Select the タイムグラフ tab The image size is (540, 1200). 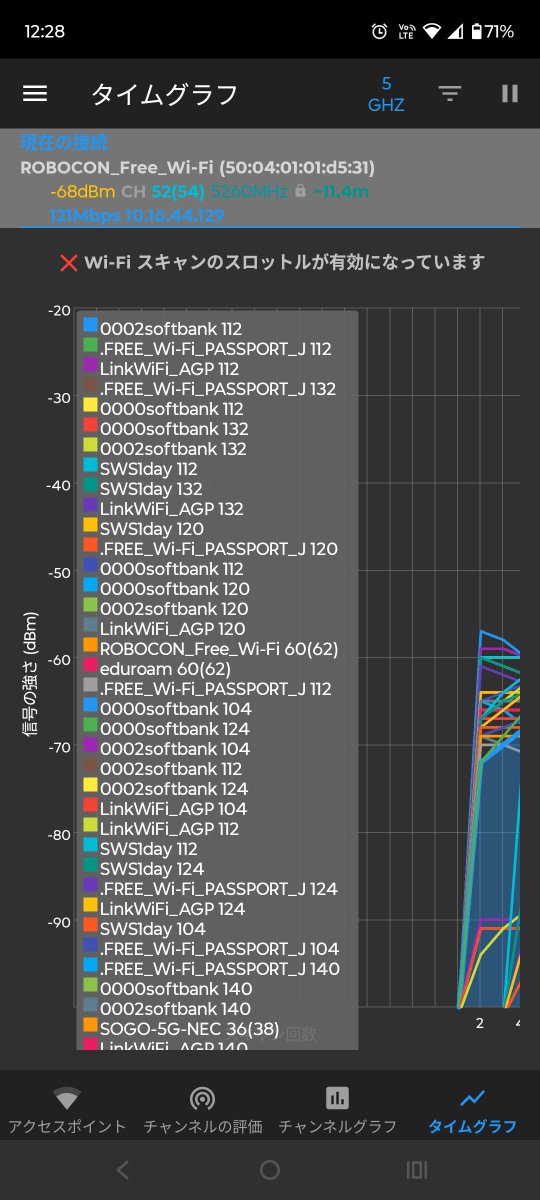click(x=472, y=1111)
